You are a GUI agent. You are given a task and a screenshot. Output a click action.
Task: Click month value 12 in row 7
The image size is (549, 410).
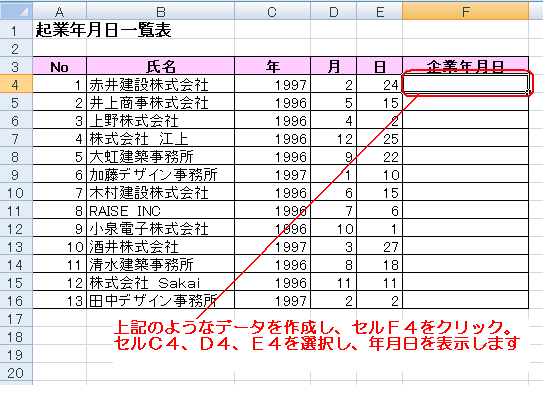334,138
